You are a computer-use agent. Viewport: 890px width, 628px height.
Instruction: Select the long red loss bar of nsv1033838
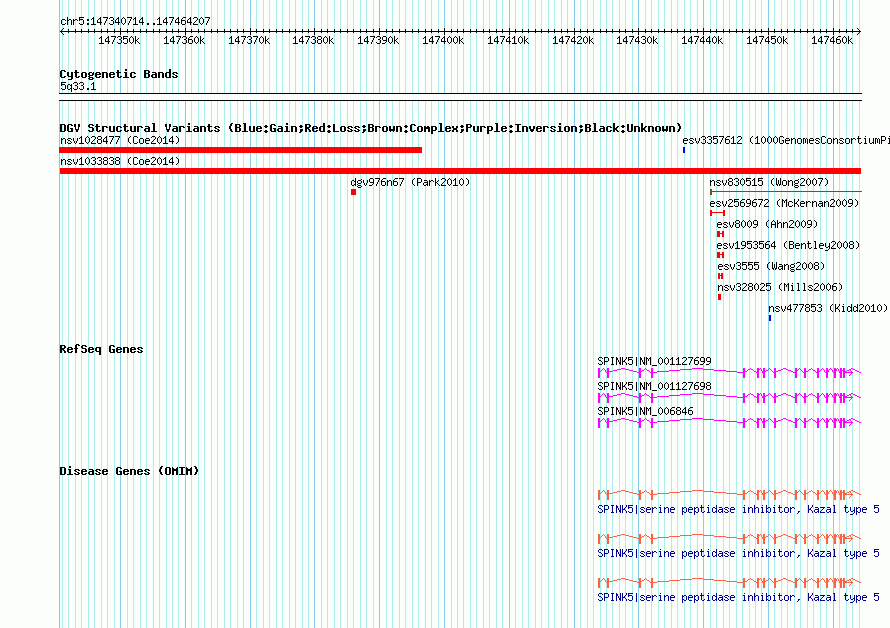[460, 171]
